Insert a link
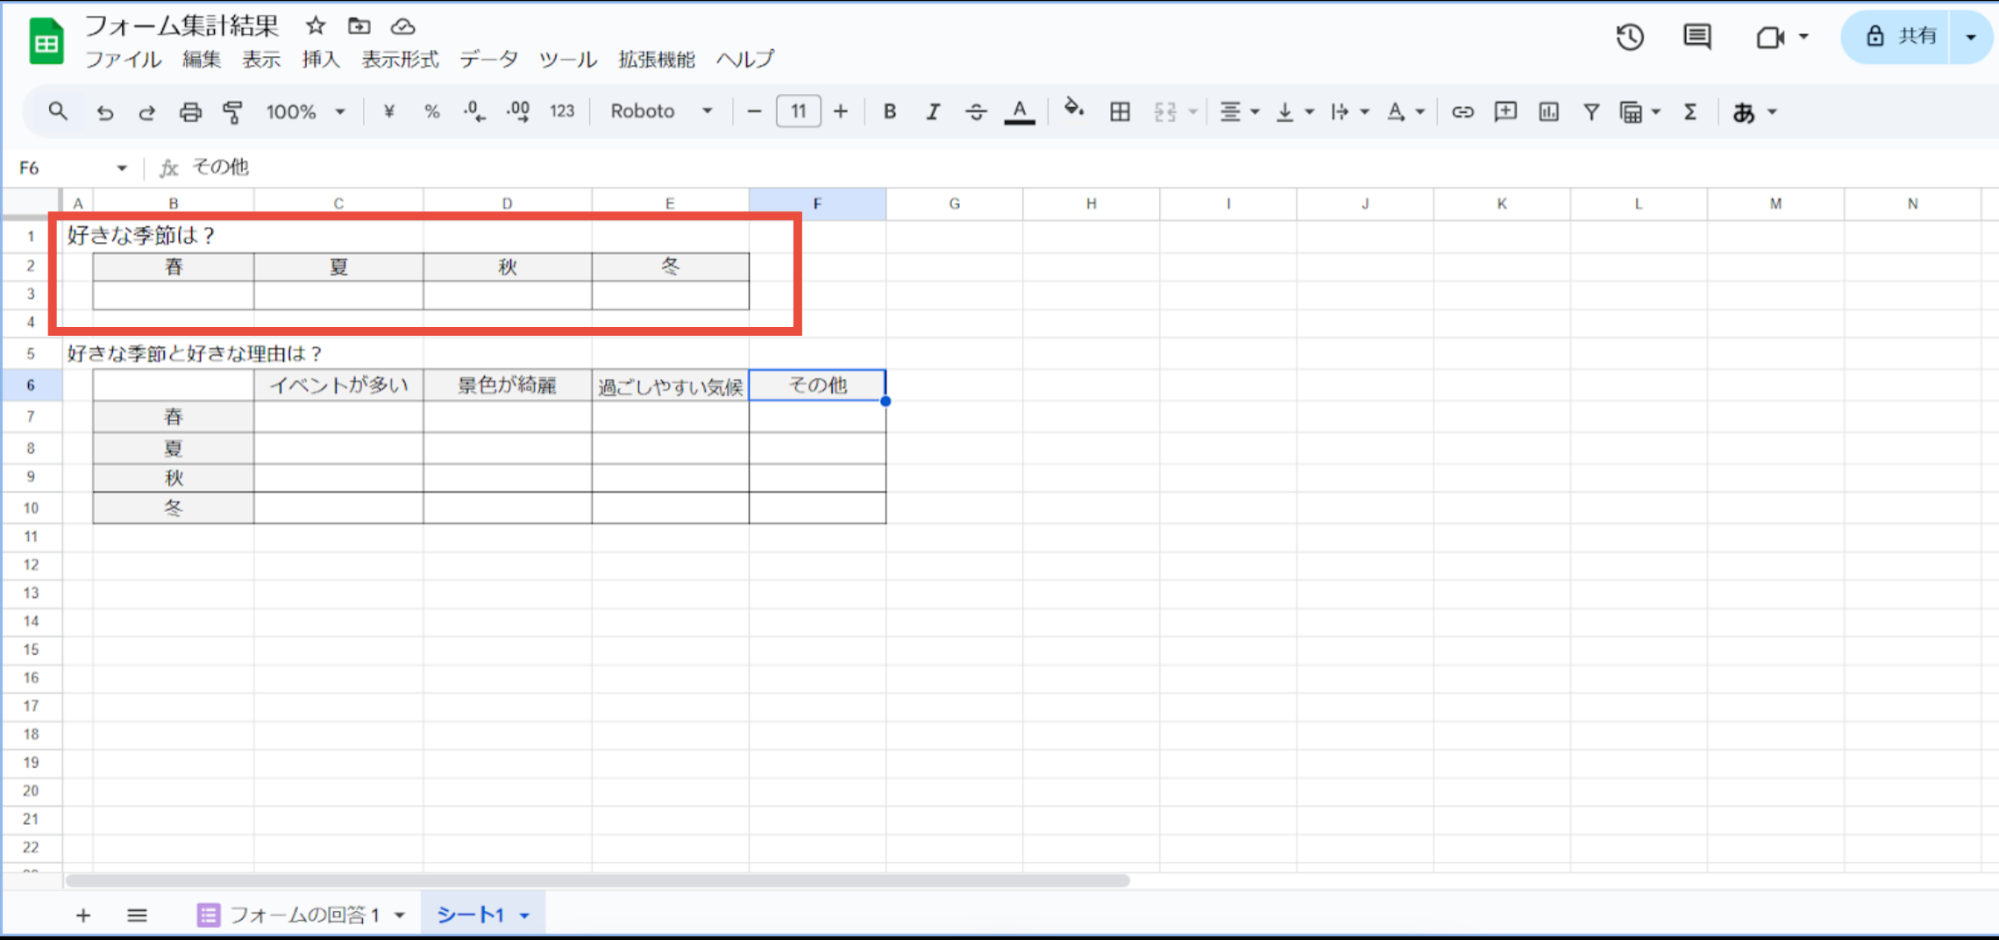 click(x=1462, y=112)
